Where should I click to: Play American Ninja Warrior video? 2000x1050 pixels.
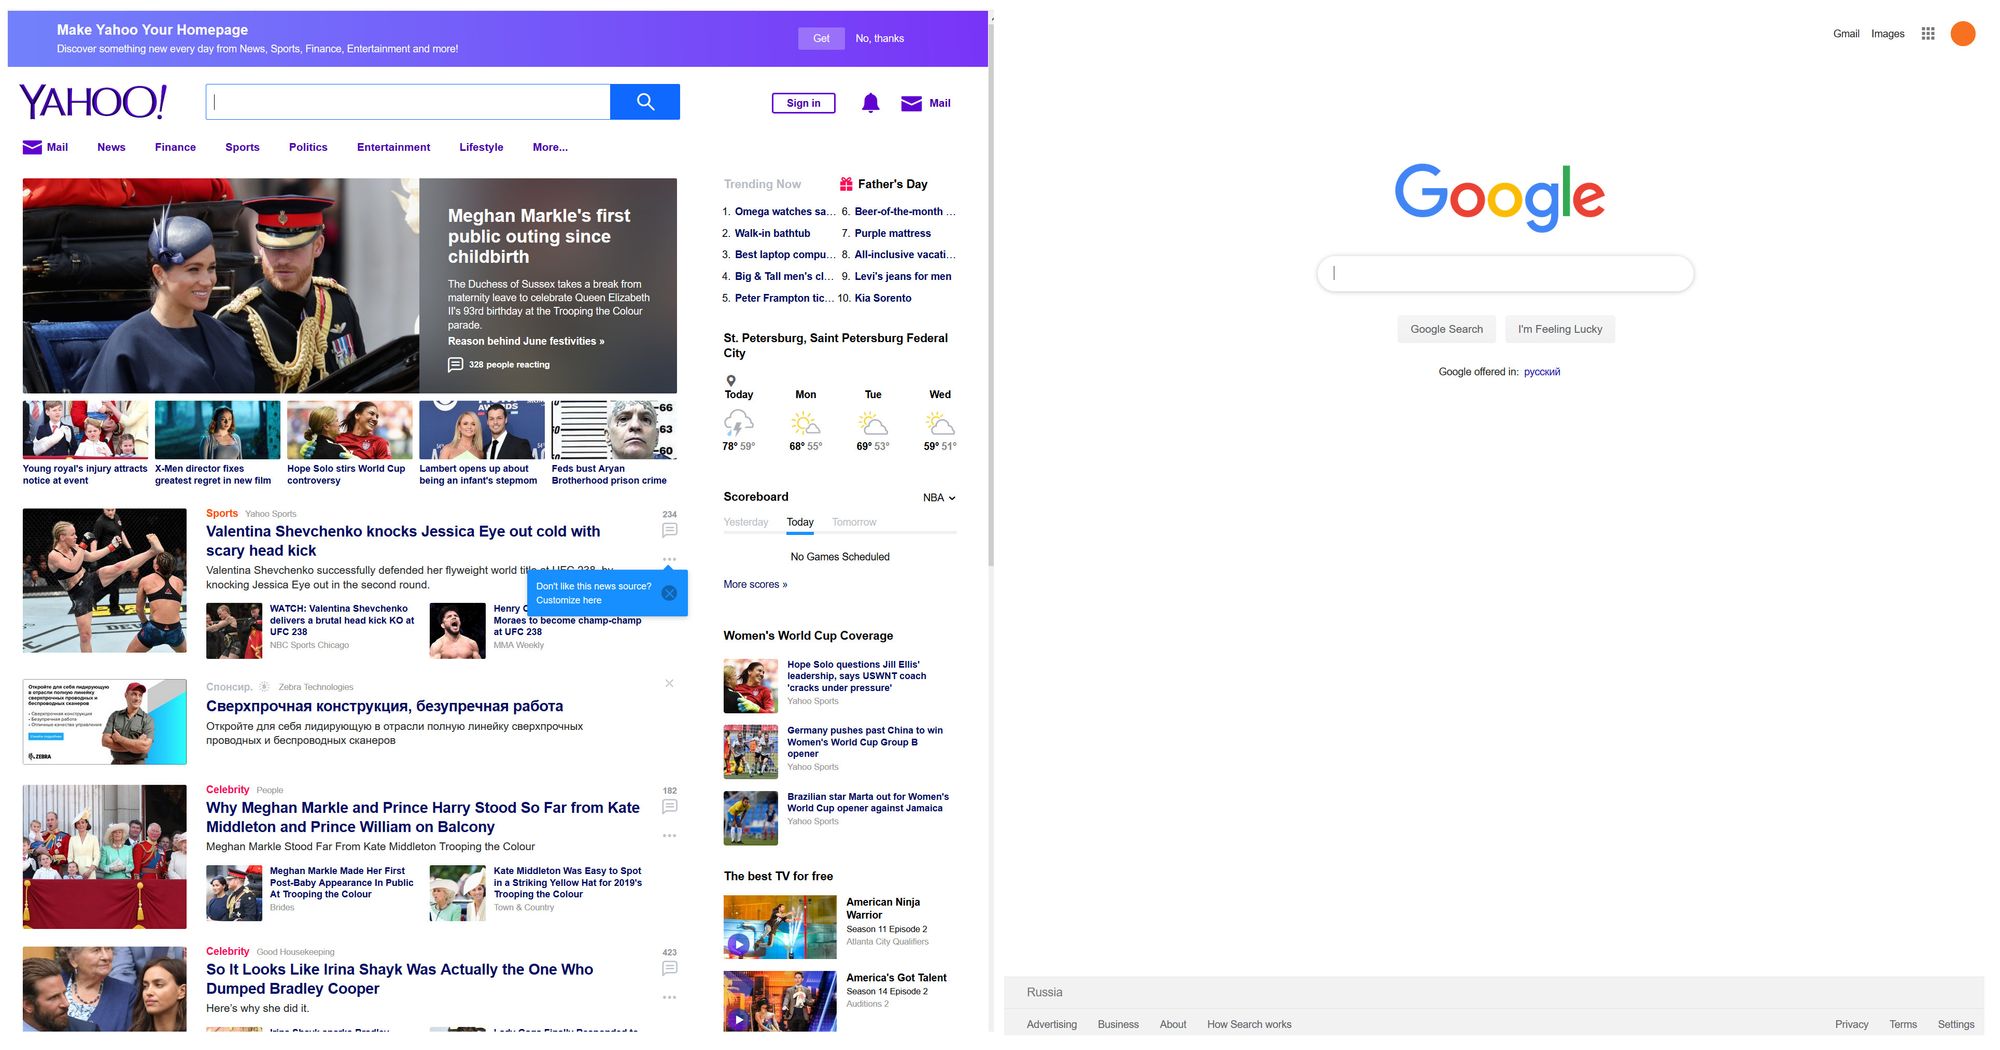click(738, 943)
